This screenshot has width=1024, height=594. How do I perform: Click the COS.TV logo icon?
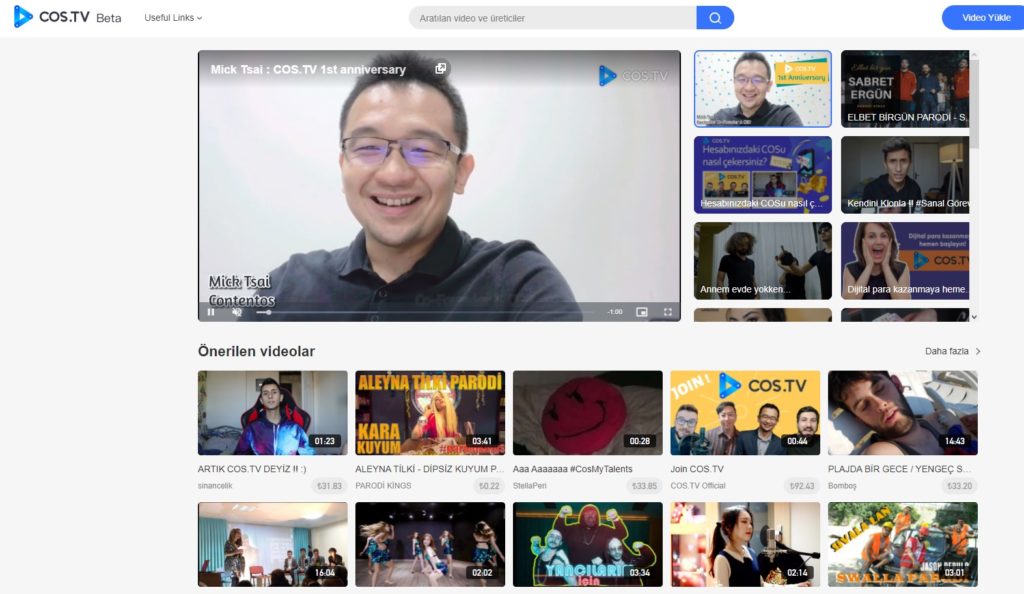[23, 17]
